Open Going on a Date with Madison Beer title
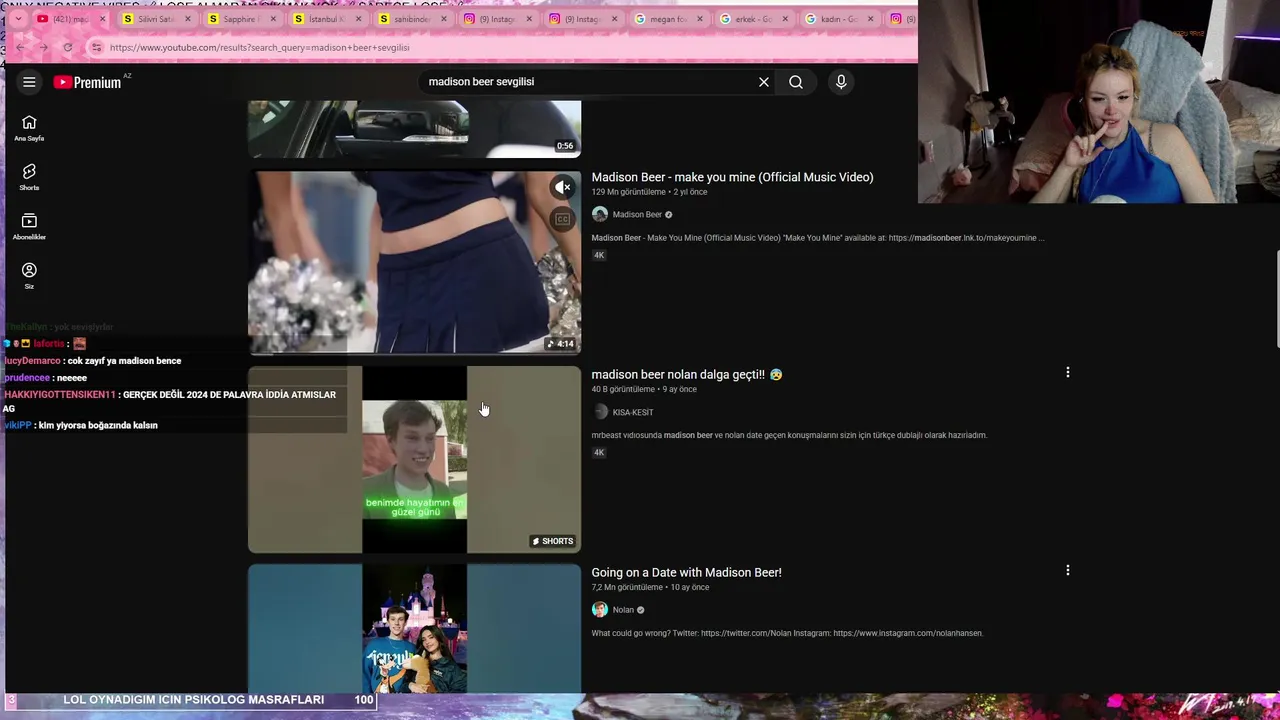This screenshot has height=720, width=1280. click(x=686, y=572)
